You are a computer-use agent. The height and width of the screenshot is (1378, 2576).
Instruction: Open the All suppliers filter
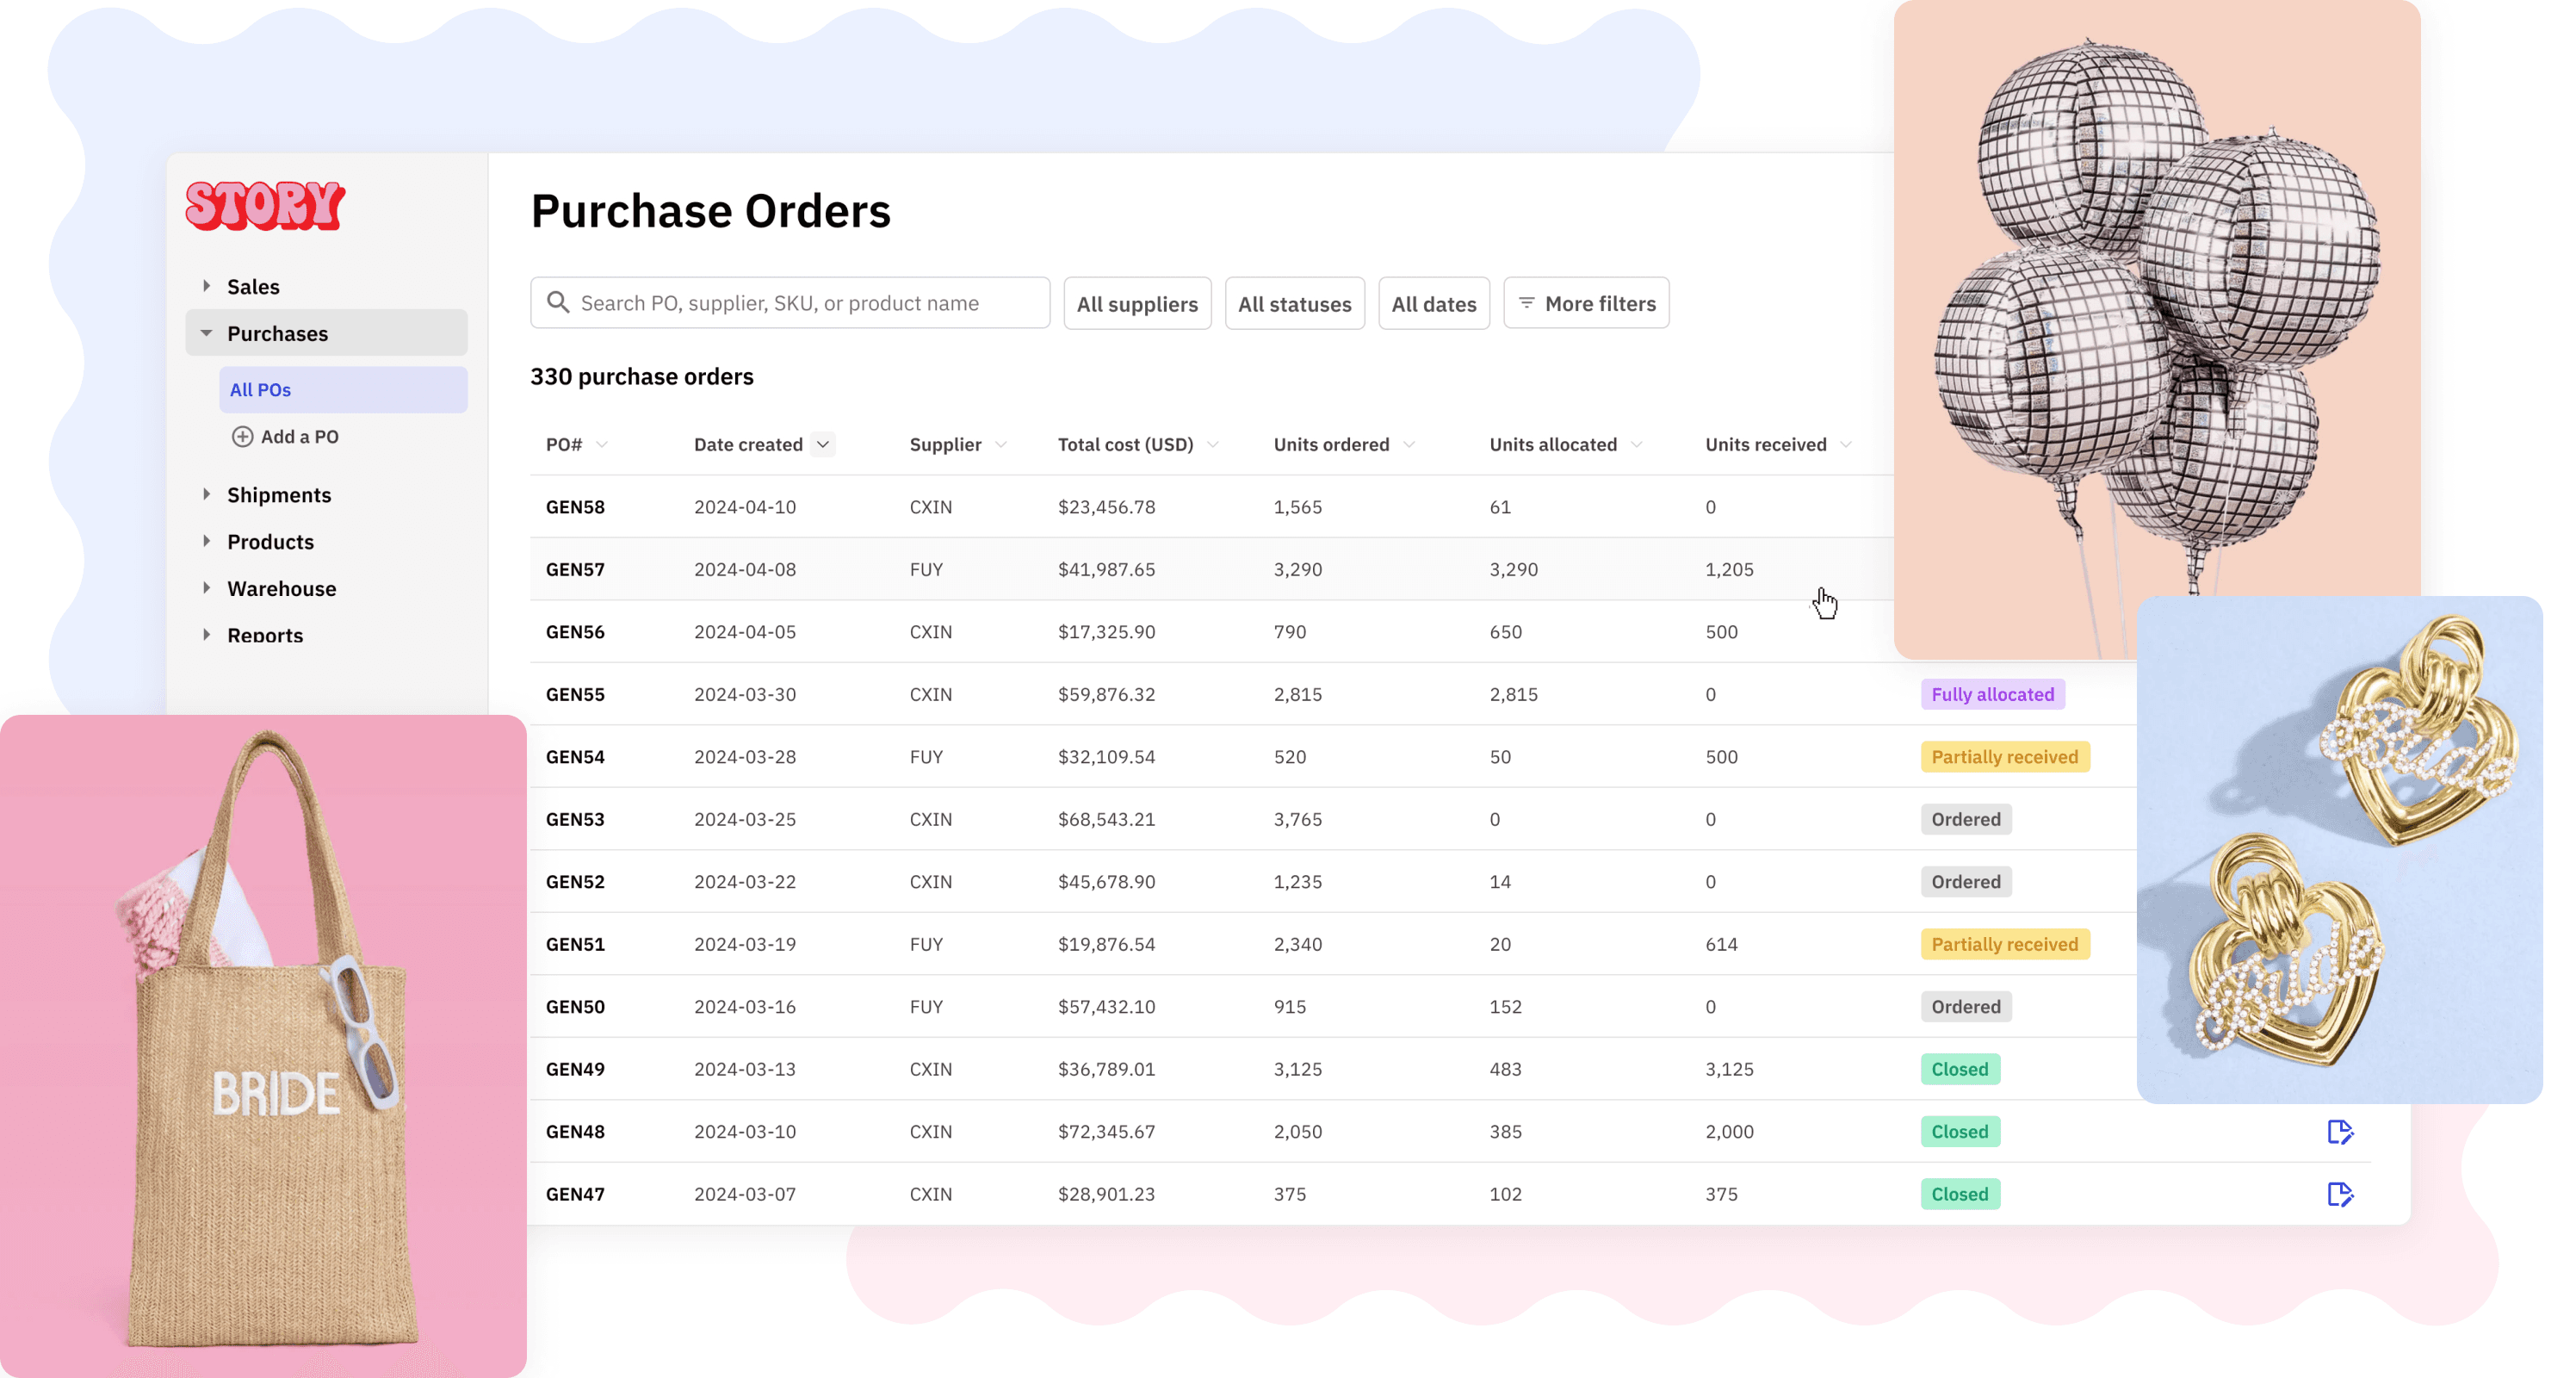(x=1137, y=304)
